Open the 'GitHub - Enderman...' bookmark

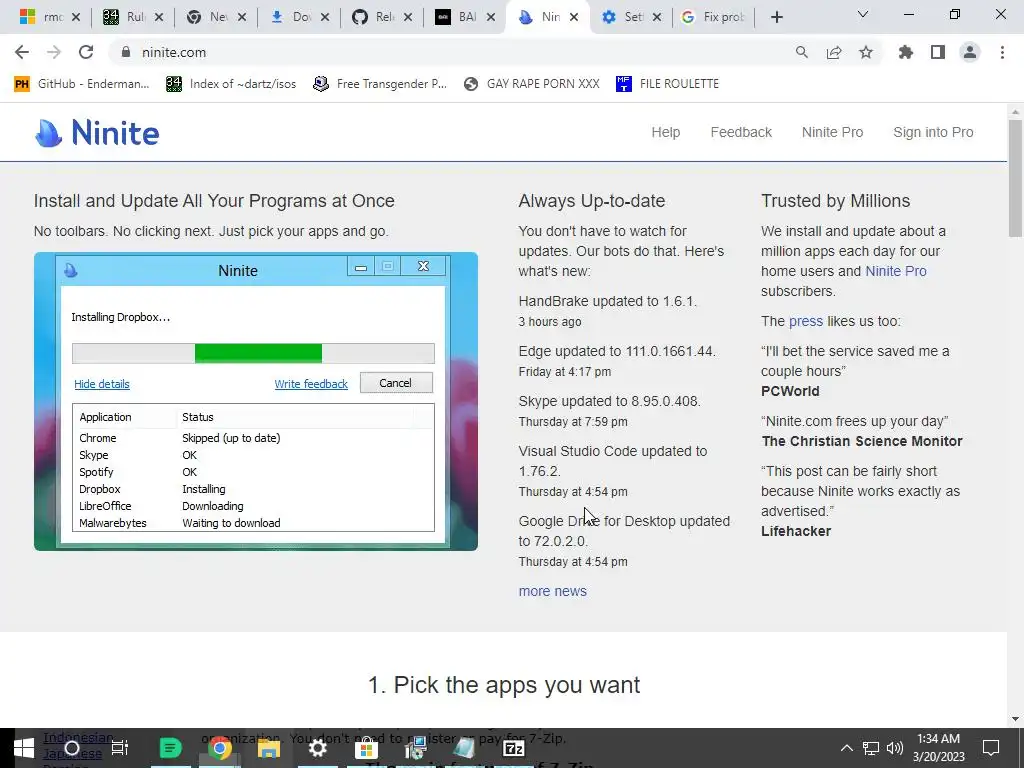tap(82, 84)
